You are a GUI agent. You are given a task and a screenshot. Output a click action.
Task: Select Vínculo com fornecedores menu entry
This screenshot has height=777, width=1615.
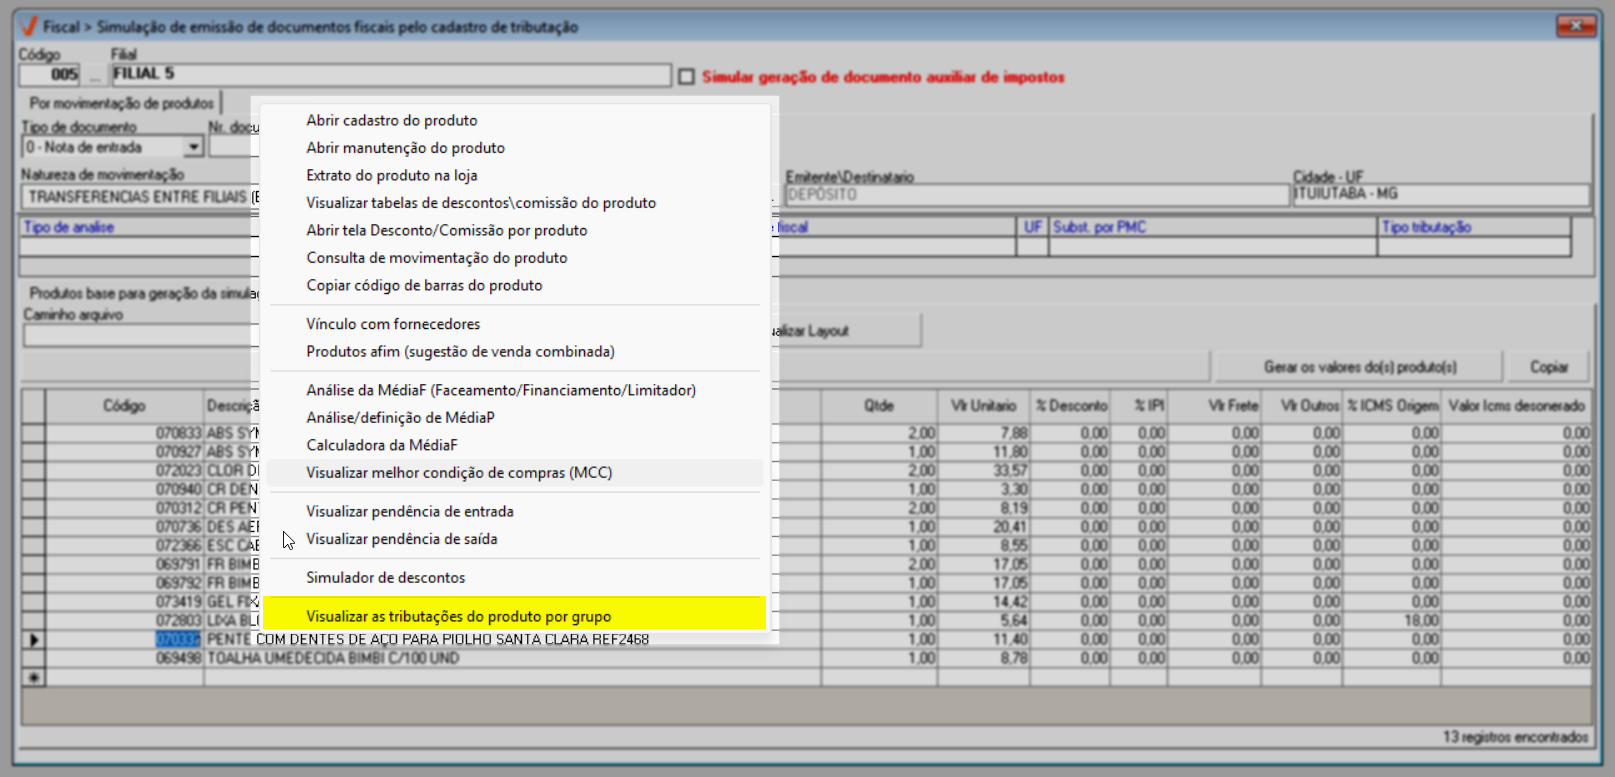[392, 324]
